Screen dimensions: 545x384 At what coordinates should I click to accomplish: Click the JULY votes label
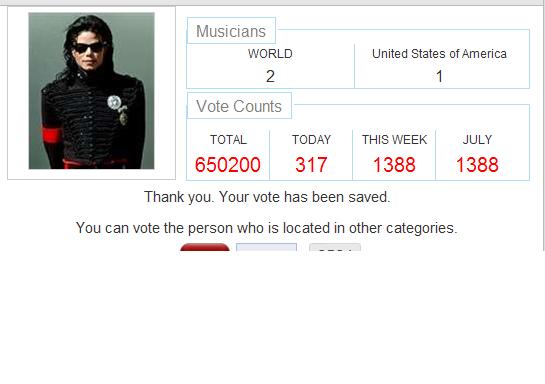pos(477,140)
